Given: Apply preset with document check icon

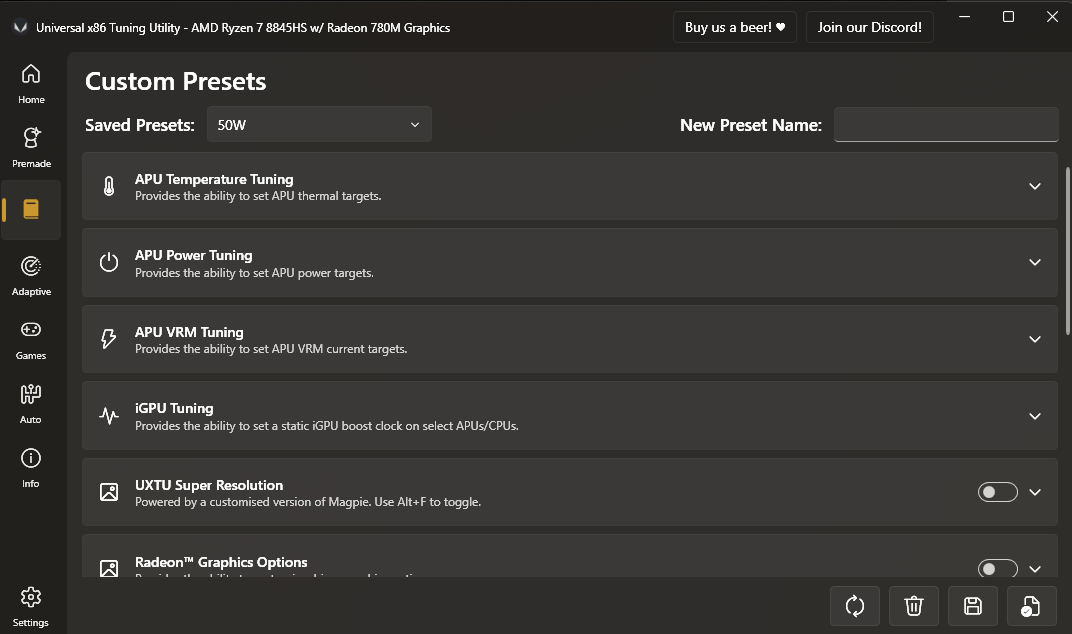Looking at the screenshot, I should 1032,606.
